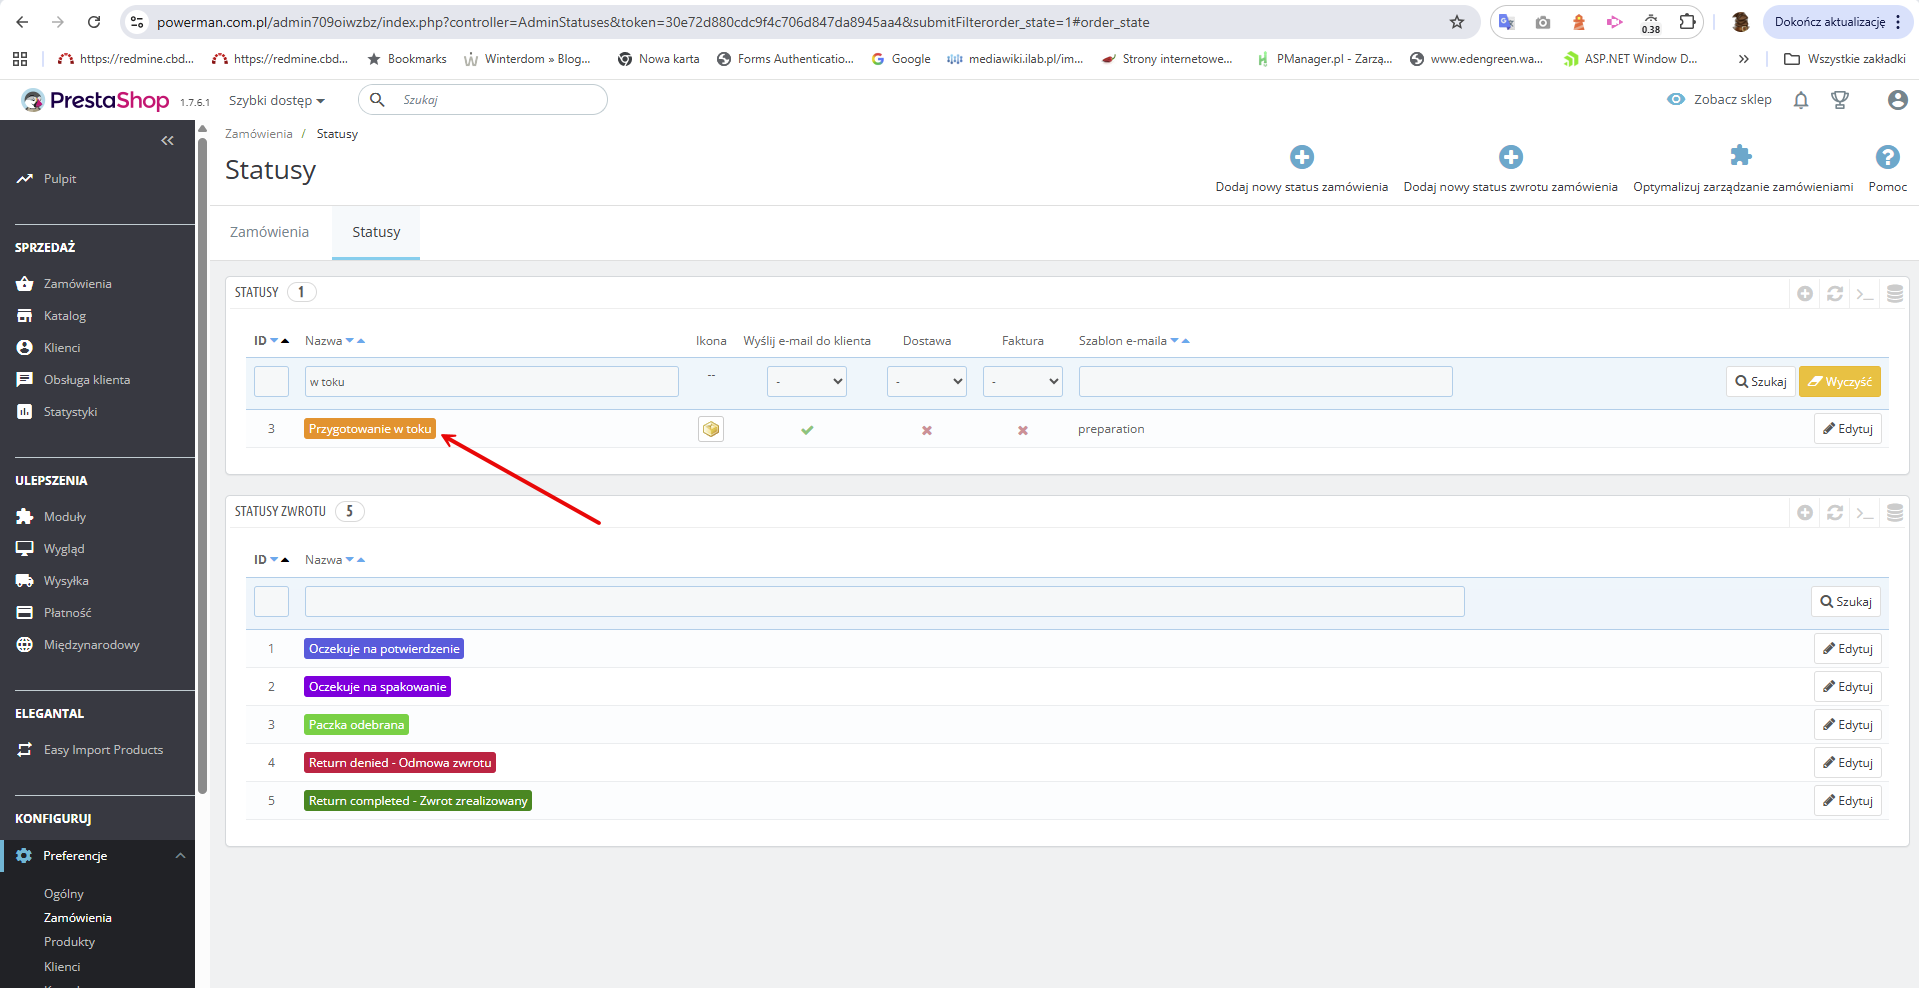The width and height of the screenshot is (1919, 988).
Task: Open the trophy merchant expertise icon
Action: click(1840, 100)
